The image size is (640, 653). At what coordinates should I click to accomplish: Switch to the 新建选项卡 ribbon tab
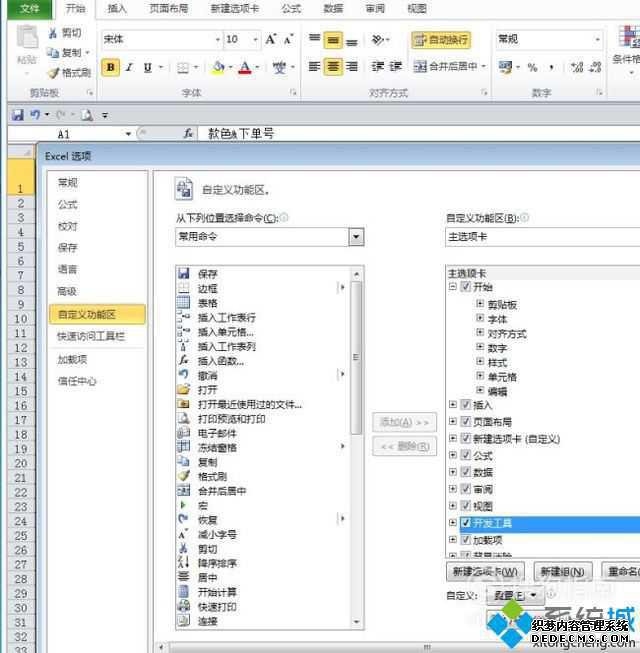(x=234, y=9)
